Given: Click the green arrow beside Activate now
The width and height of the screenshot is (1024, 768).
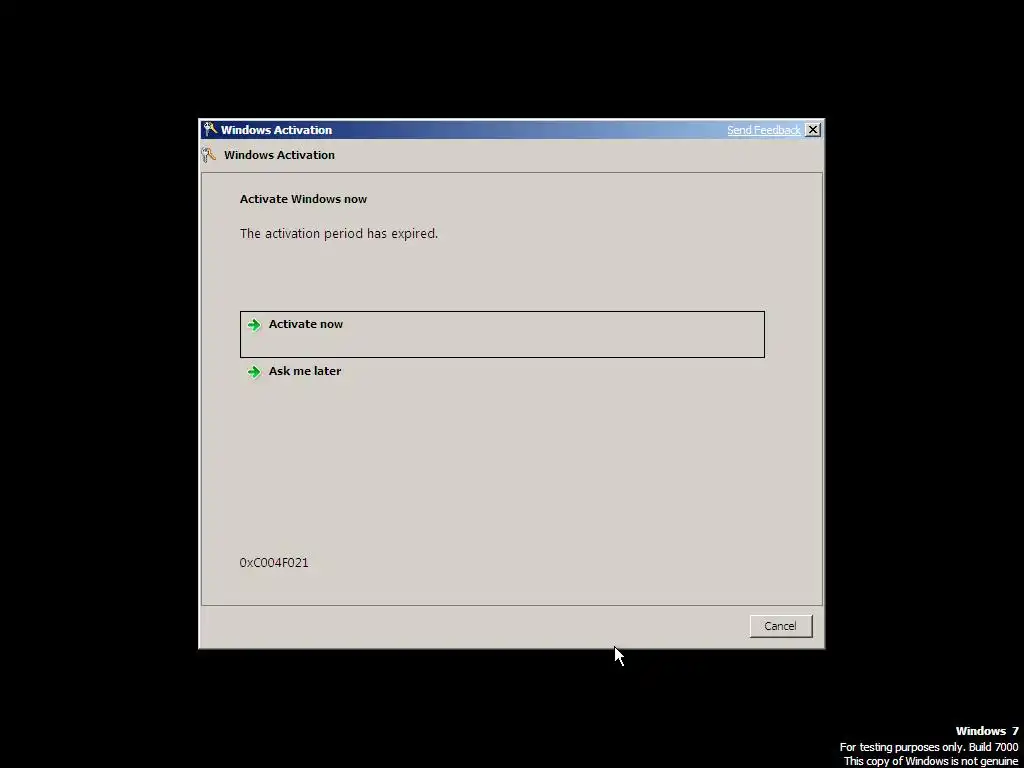Looking at the screenshot, I should click(x=254, y=325).
